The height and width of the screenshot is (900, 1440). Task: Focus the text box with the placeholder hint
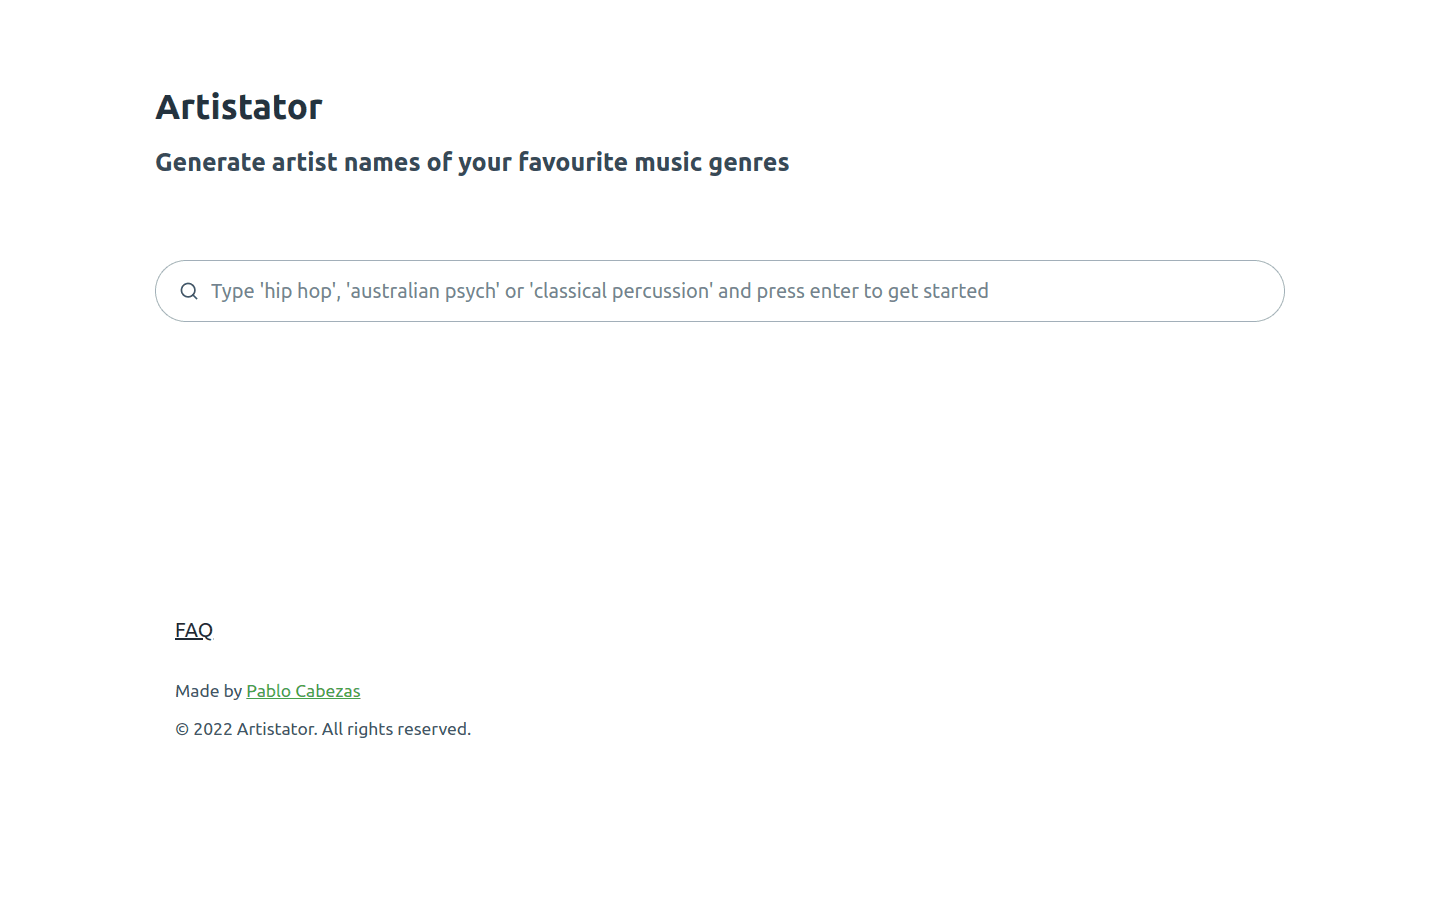click(x=700, y=291)
